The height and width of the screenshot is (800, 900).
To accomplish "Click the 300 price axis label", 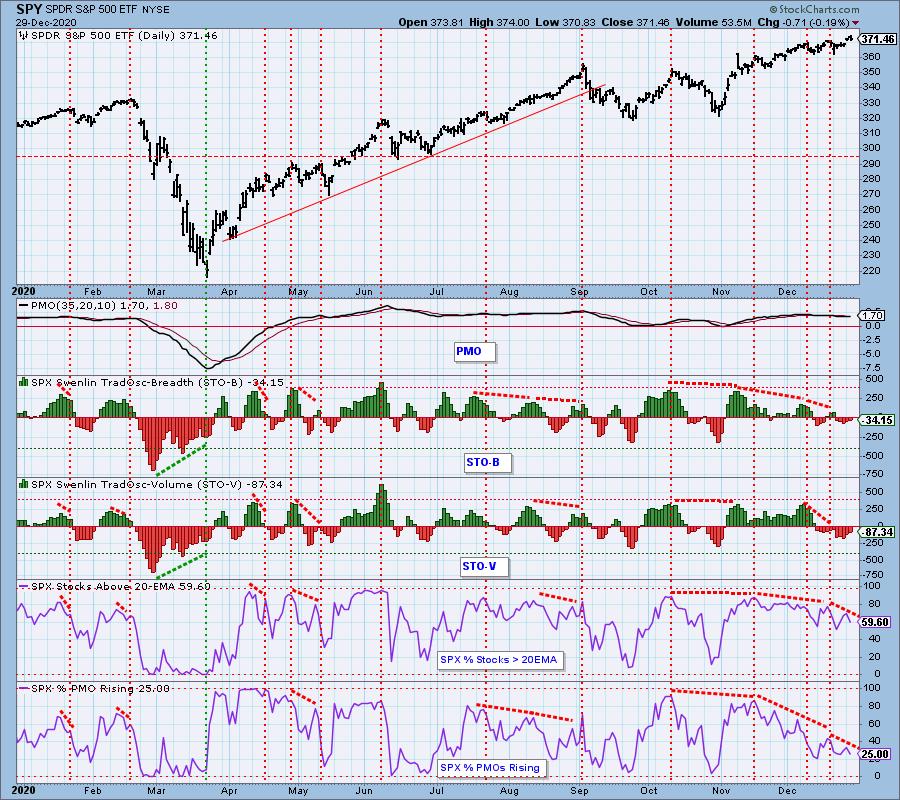I will pos(871,148).
